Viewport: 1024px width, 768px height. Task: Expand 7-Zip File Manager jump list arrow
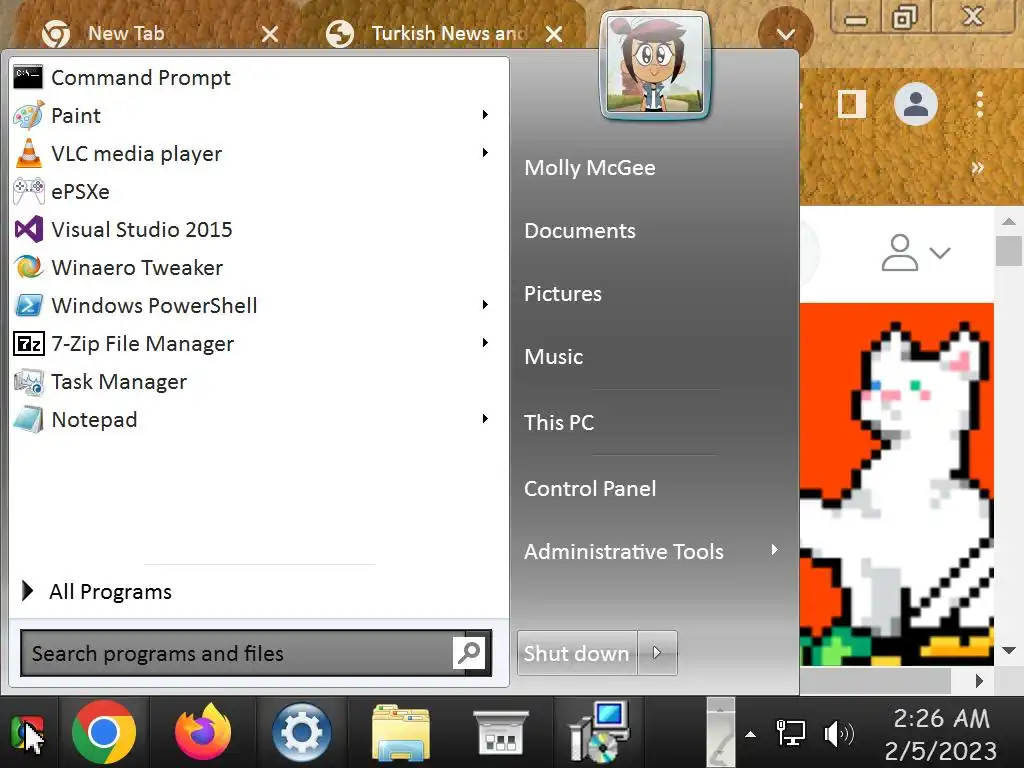click(485, 342)
